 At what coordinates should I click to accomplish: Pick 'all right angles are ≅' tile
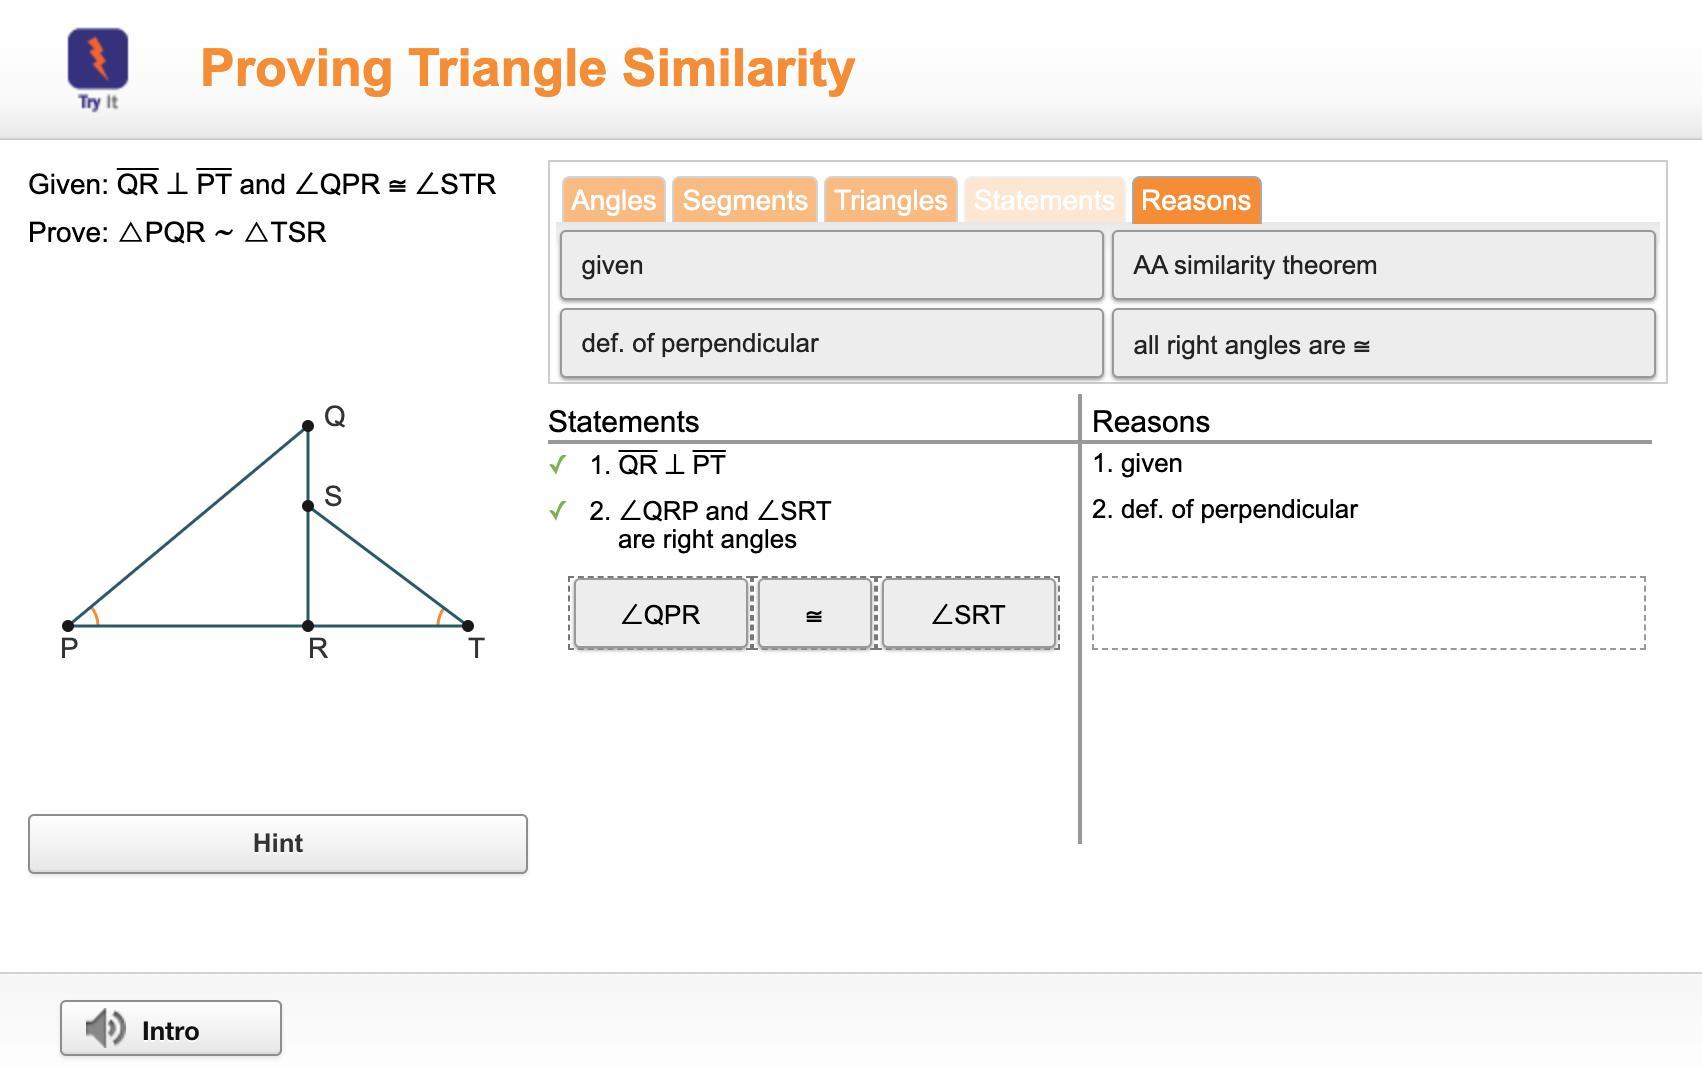coord(1384,343)
